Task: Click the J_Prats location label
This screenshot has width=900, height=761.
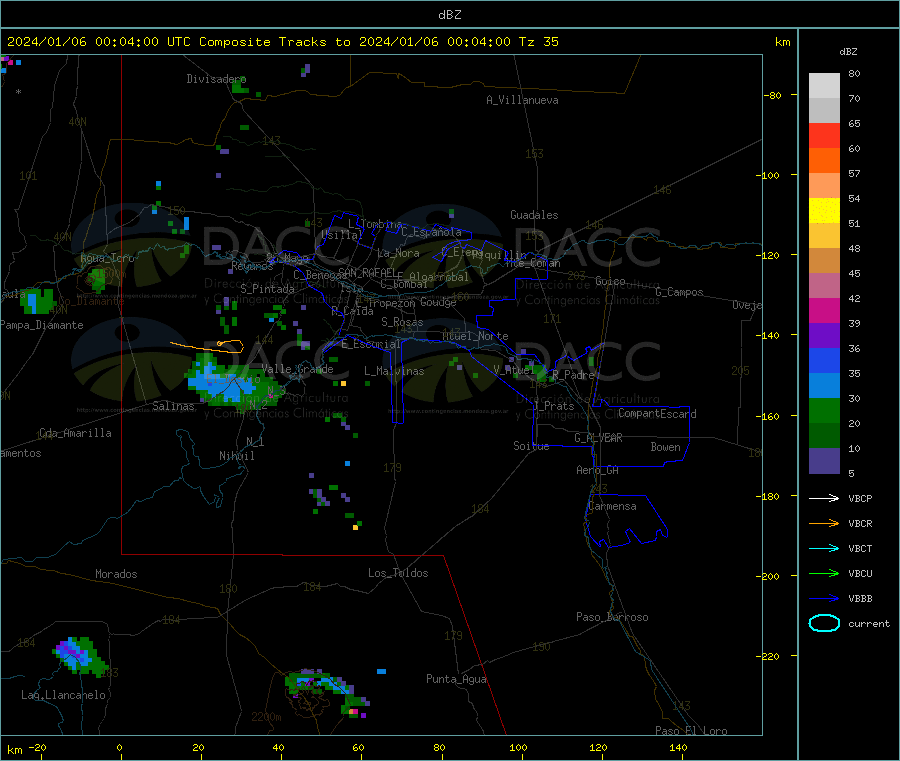Action: [x=553, y=406]
